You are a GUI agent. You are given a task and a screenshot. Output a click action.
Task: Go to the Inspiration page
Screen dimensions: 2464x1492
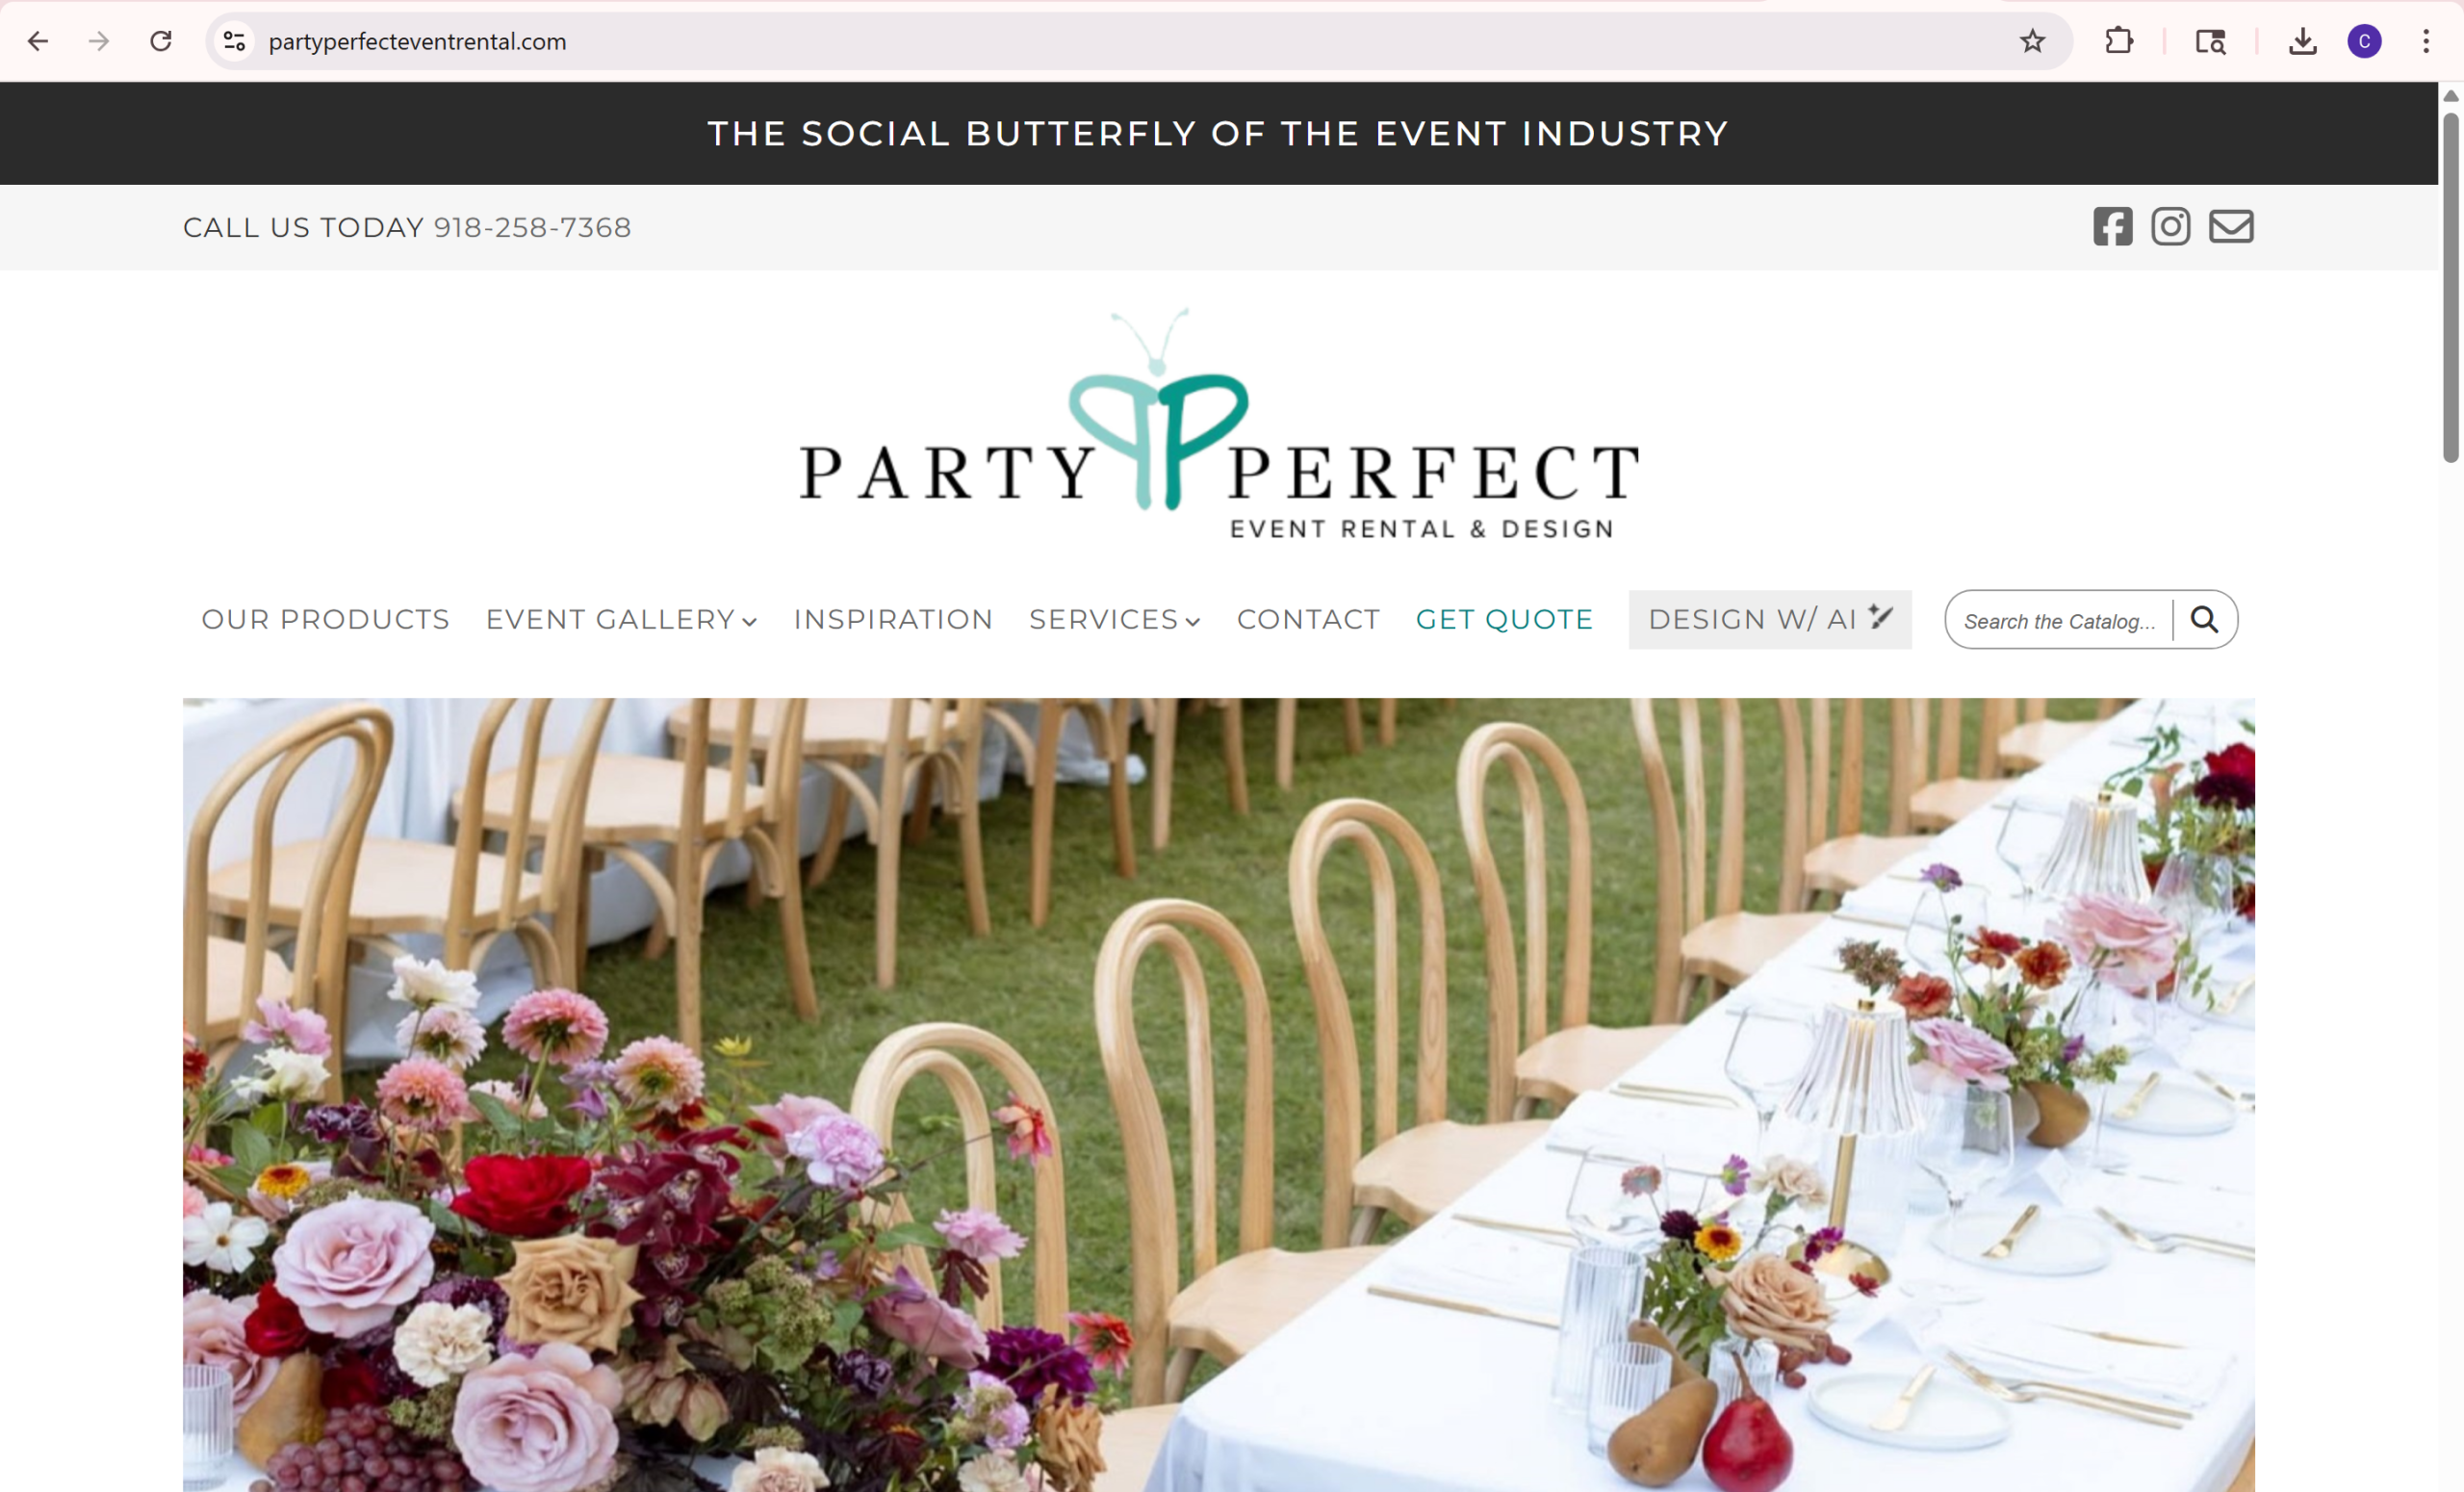(x=893, y=620)
